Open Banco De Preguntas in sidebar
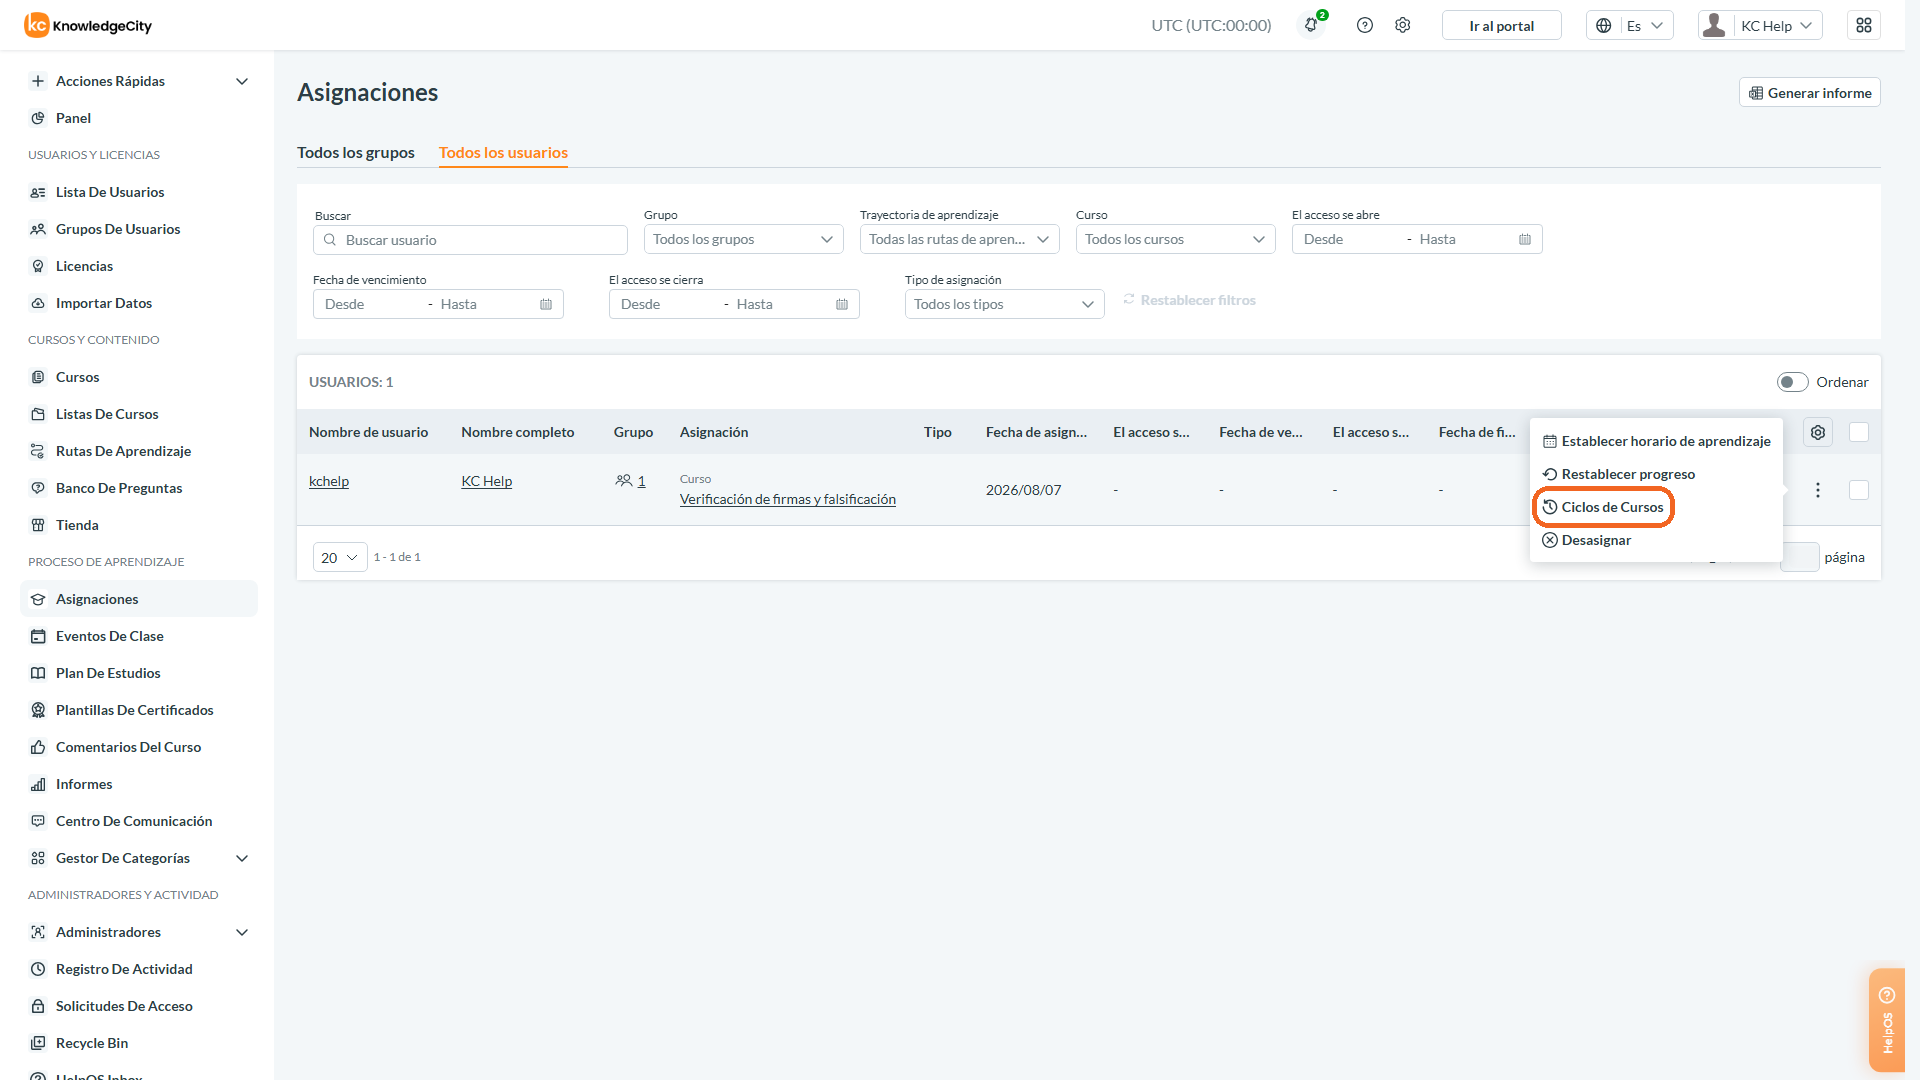 (119, 488)
